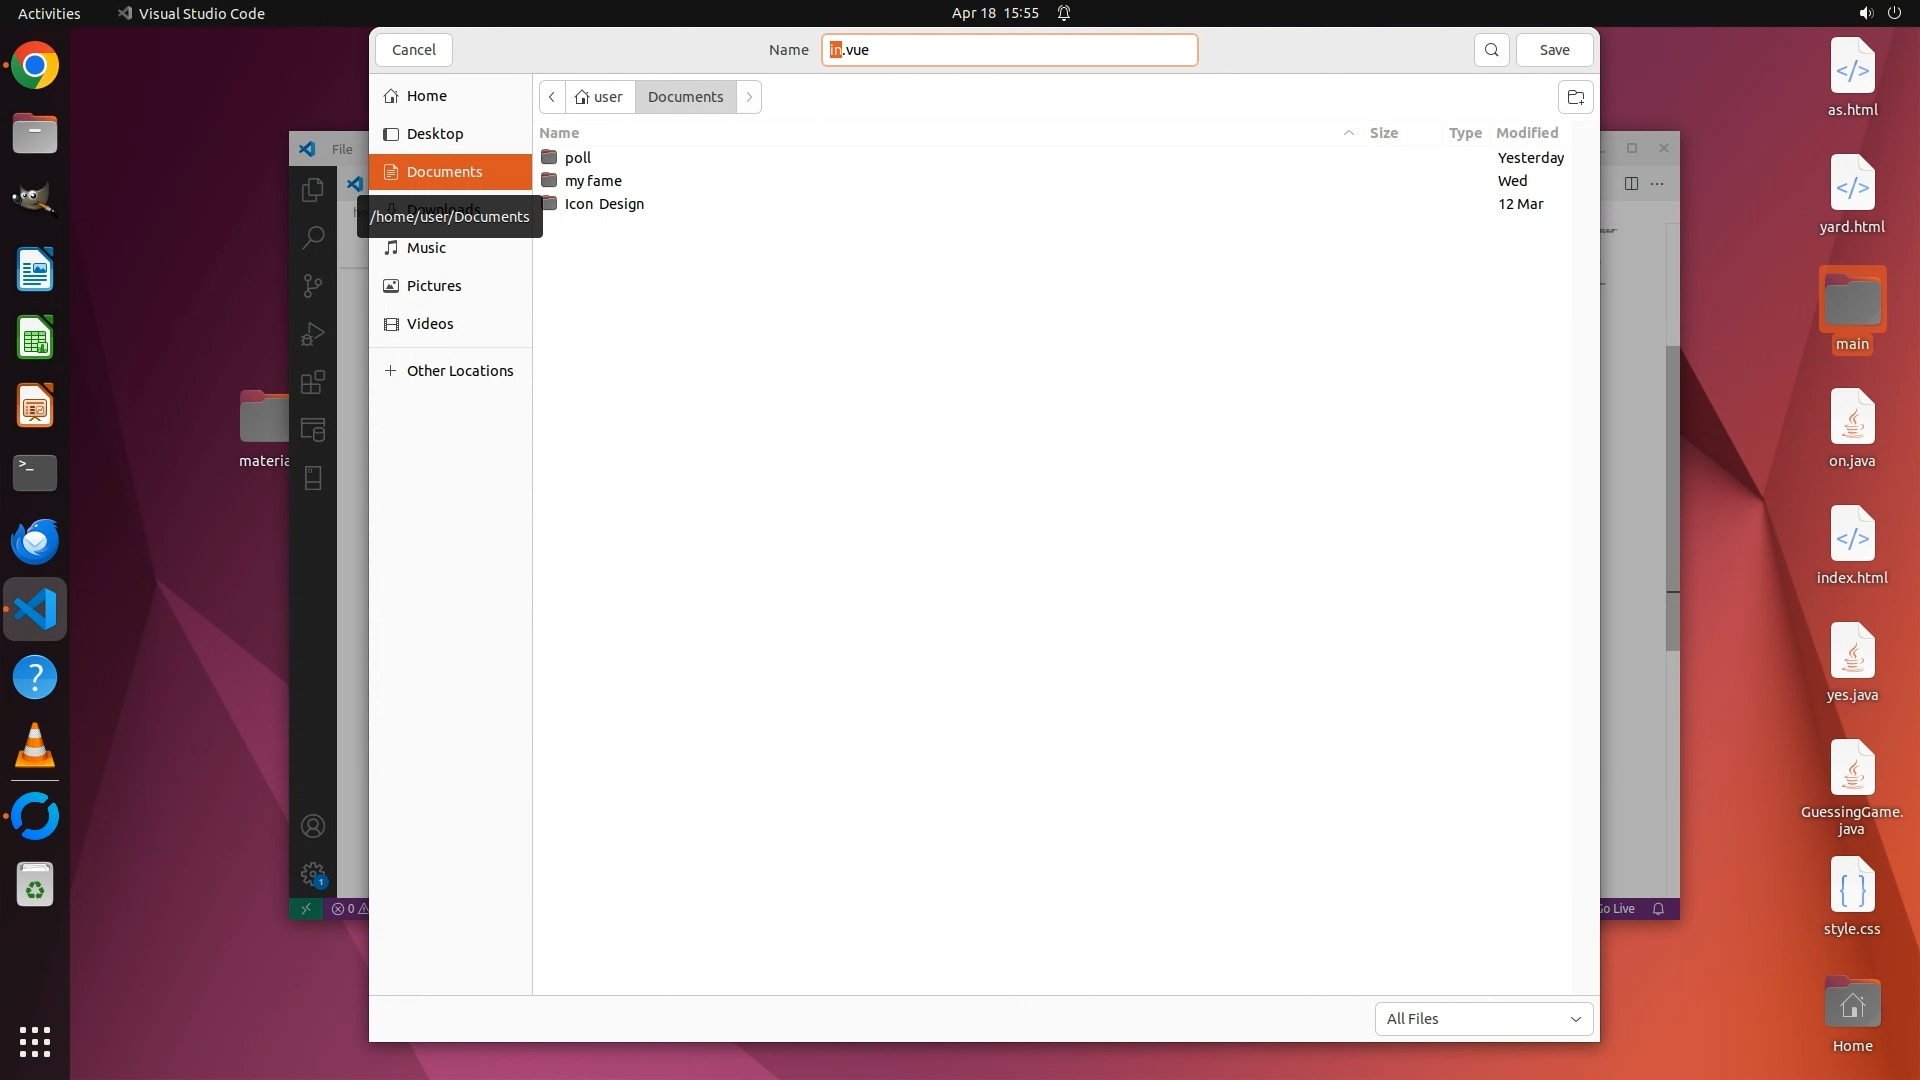This screenshot has height=1080, width=1920.
Task: Open Run and Debug activity icon
Action: pos(313,334)
